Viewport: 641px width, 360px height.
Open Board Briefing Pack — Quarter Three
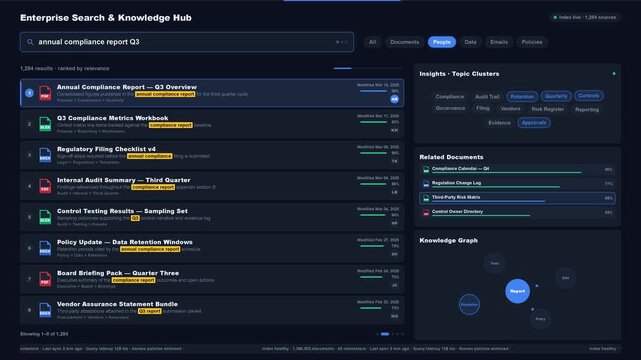point(212,279)
